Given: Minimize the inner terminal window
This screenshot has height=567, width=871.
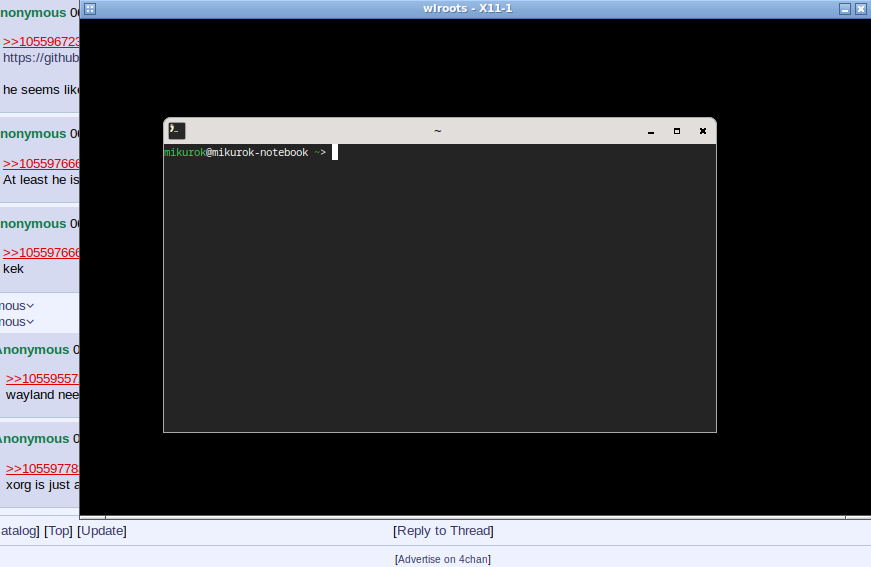Looking at the screenshot, I should click(651, 131).
